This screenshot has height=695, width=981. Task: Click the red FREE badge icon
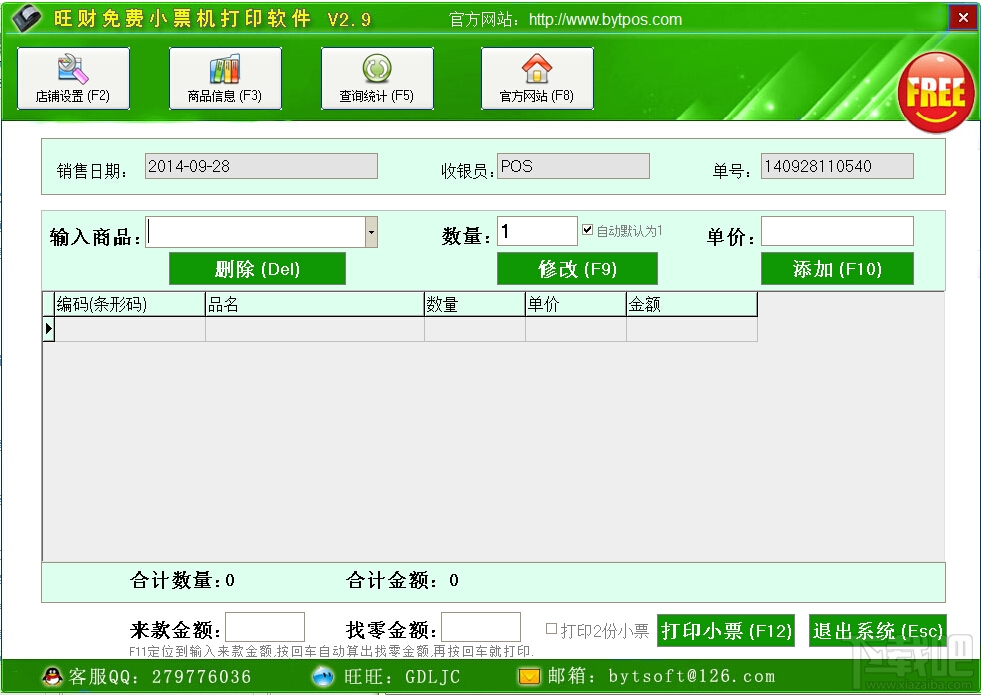click(x=936, y=93)
